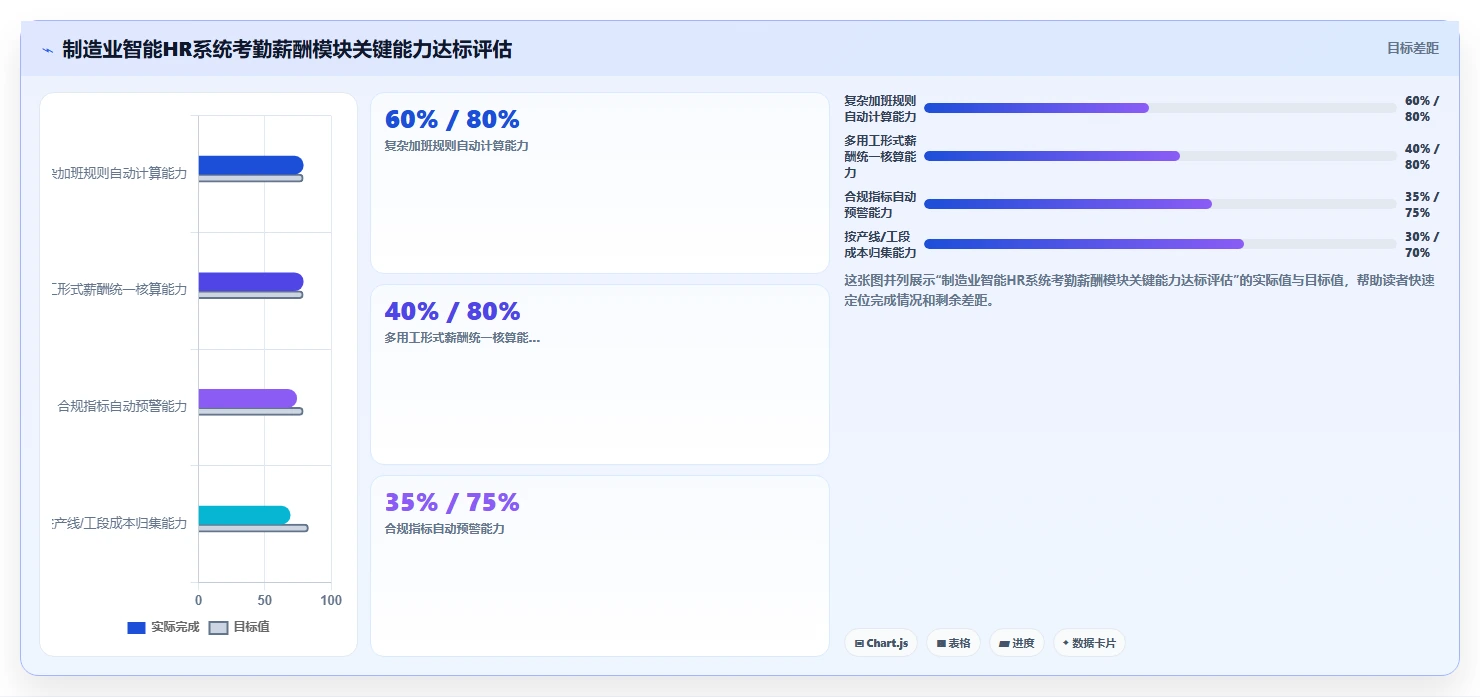This screenshot has height=697, width=1480.
Task: Click the progress list value 30% / 70%
Action: (1422, 245)
